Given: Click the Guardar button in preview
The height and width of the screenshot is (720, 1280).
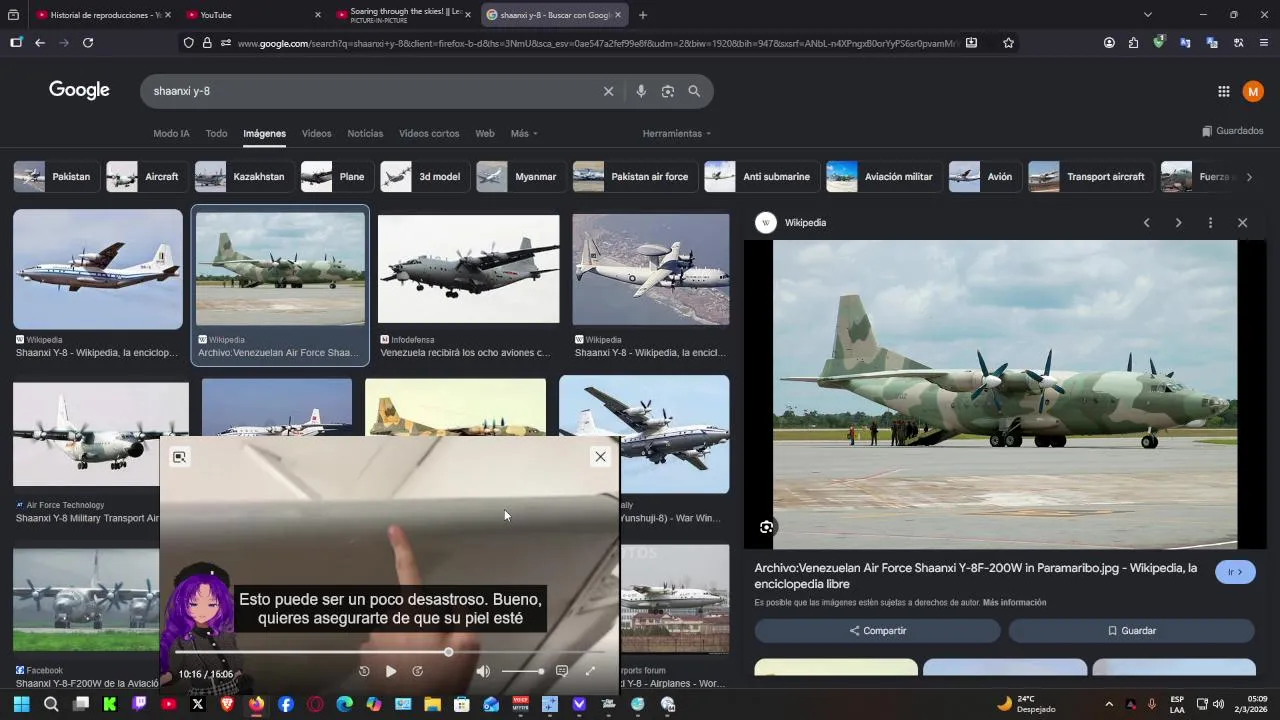Looking at the screenshot, I should 1131,631.
